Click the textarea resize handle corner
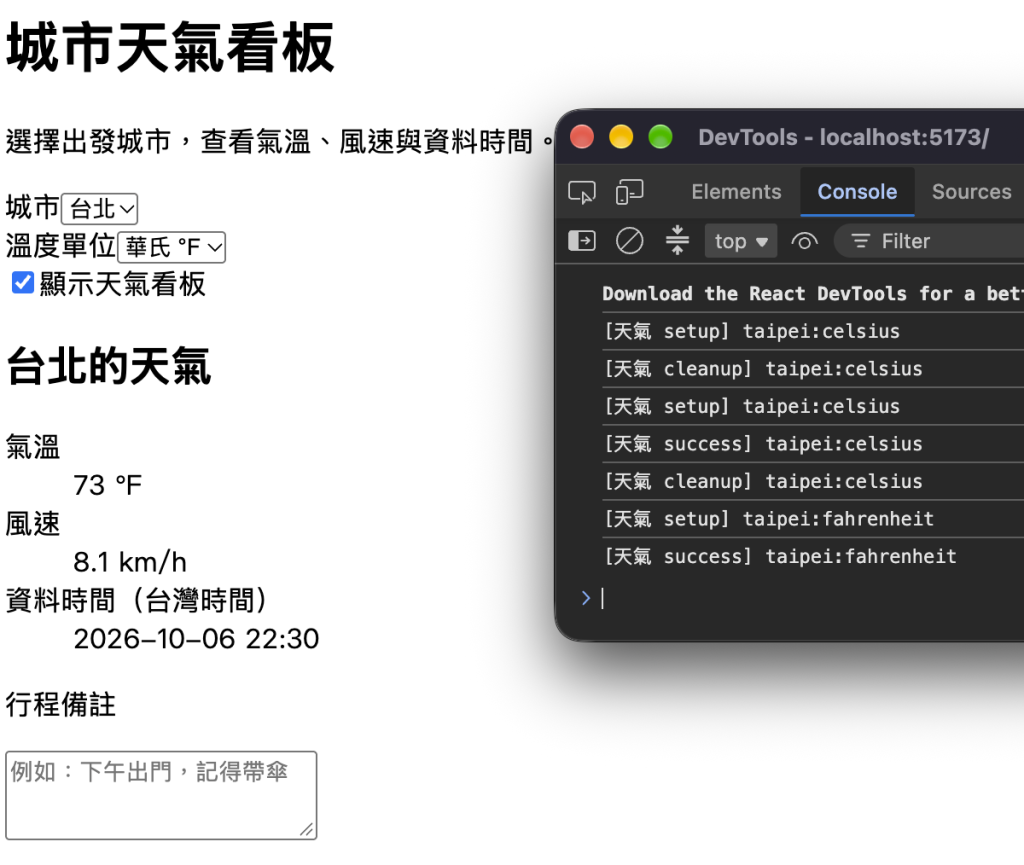This screenshot has width=1024, height=865. click(x=307, y=830)
